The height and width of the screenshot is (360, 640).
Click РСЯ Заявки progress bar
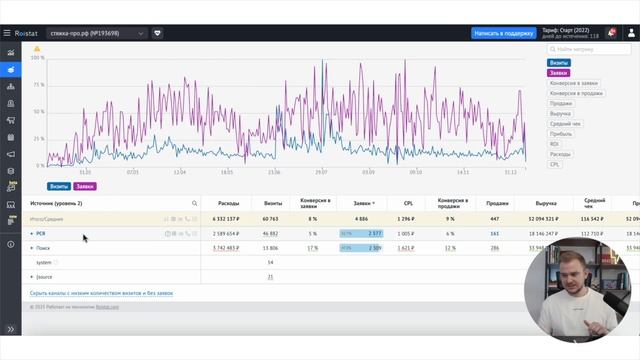coord(361,234)
